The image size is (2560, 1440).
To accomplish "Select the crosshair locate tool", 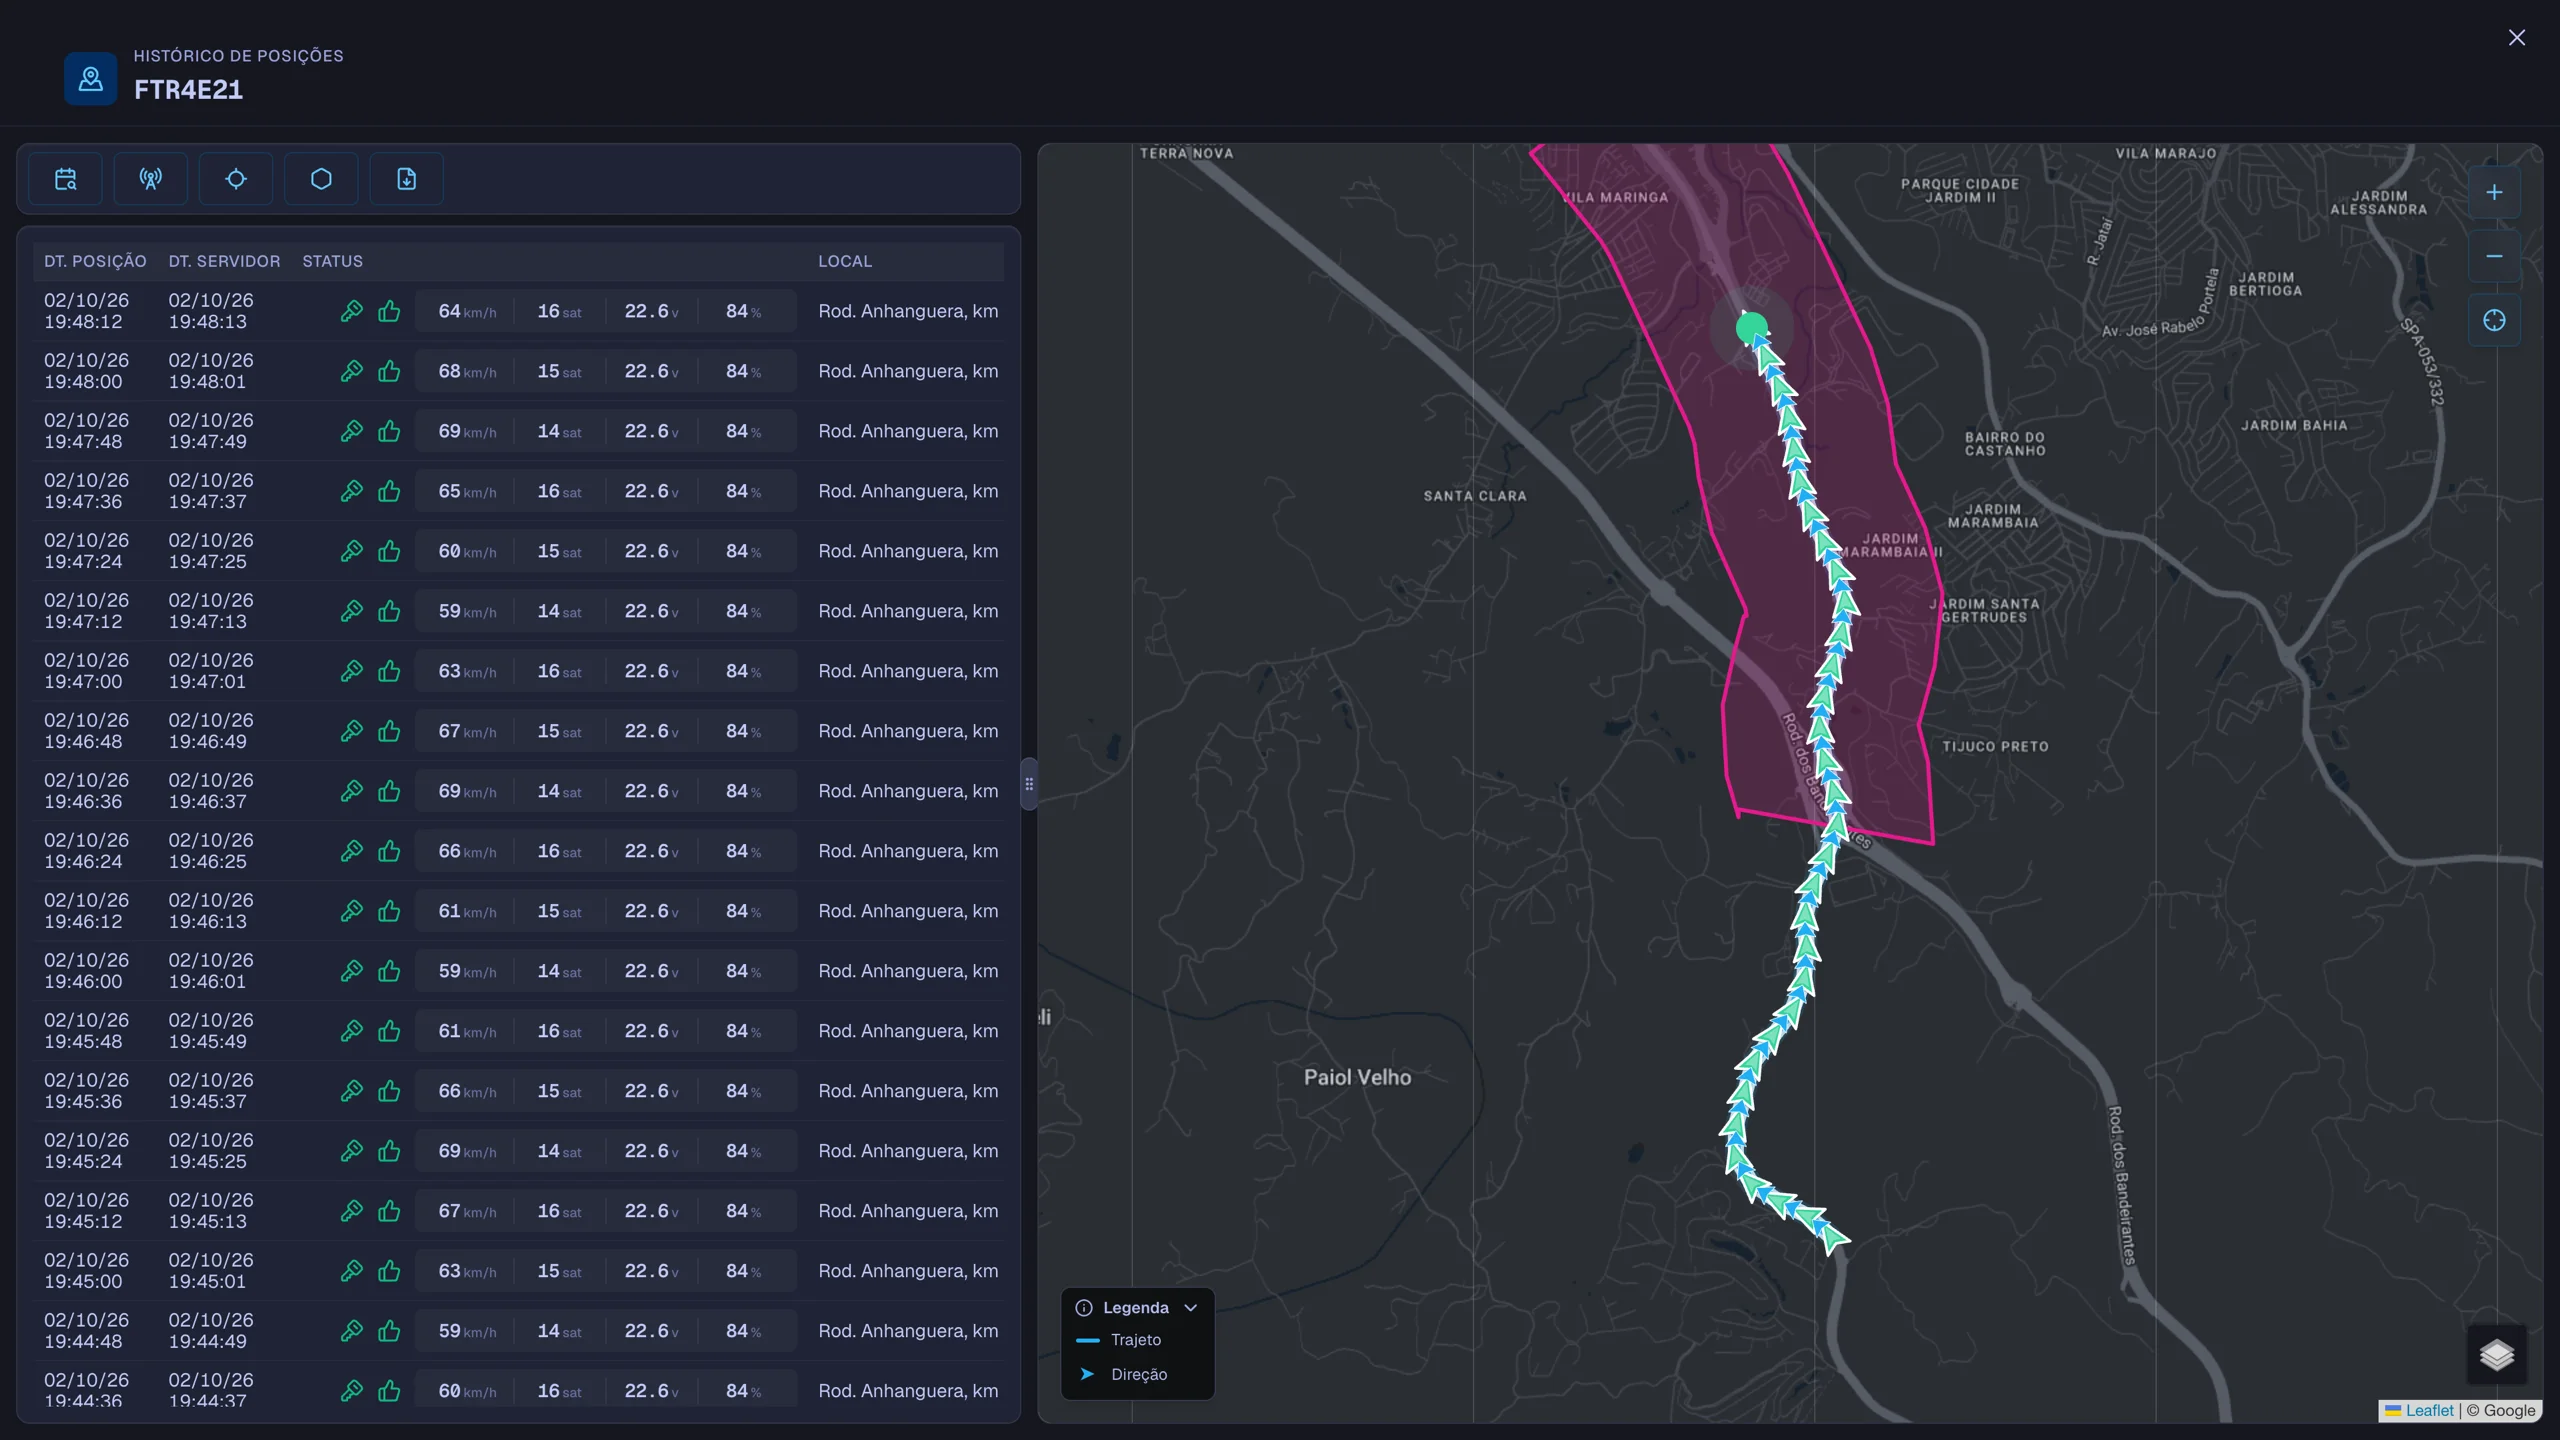I will click(x=236, y=179).
